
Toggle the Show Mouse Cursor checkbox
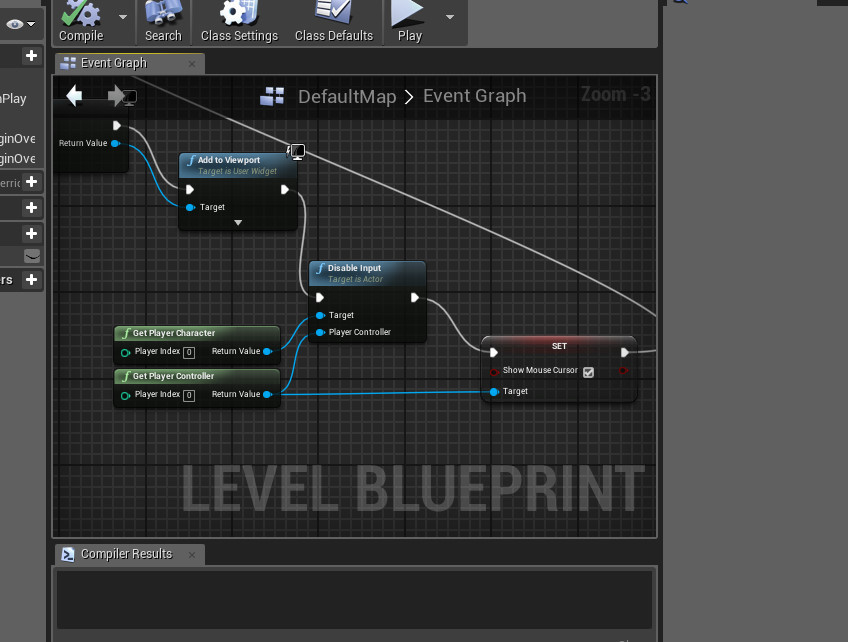588,372
